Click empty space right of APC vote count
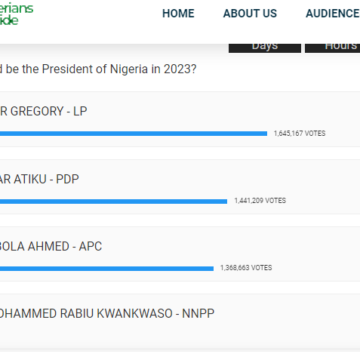Viewport: 360px width, 360px height. point(317,268)
